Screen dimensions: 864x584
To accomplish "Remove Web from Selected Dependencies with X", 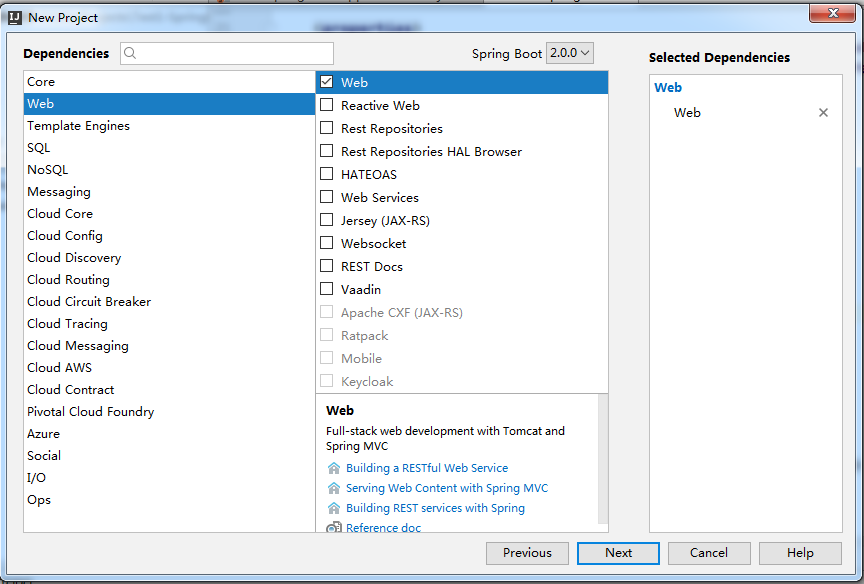I will click(823, 112).
